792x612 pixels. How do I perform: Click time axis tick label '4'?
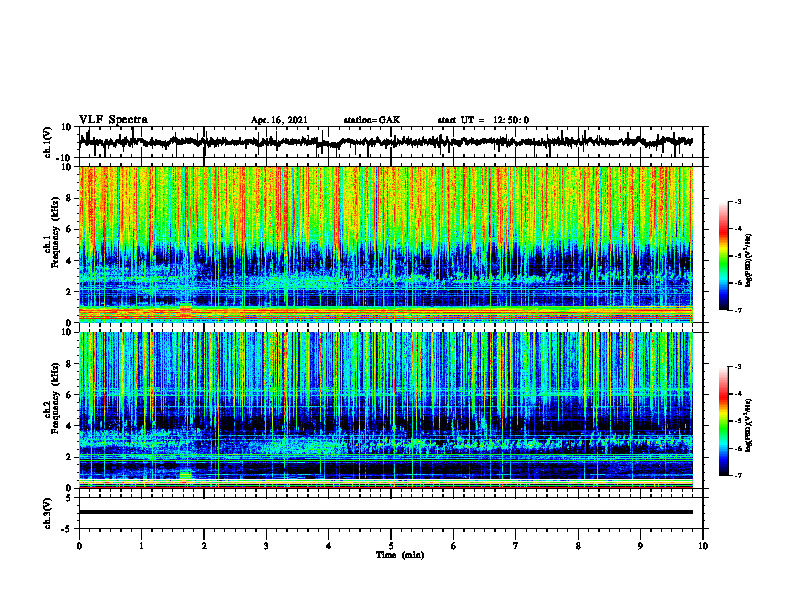[329, 546]
